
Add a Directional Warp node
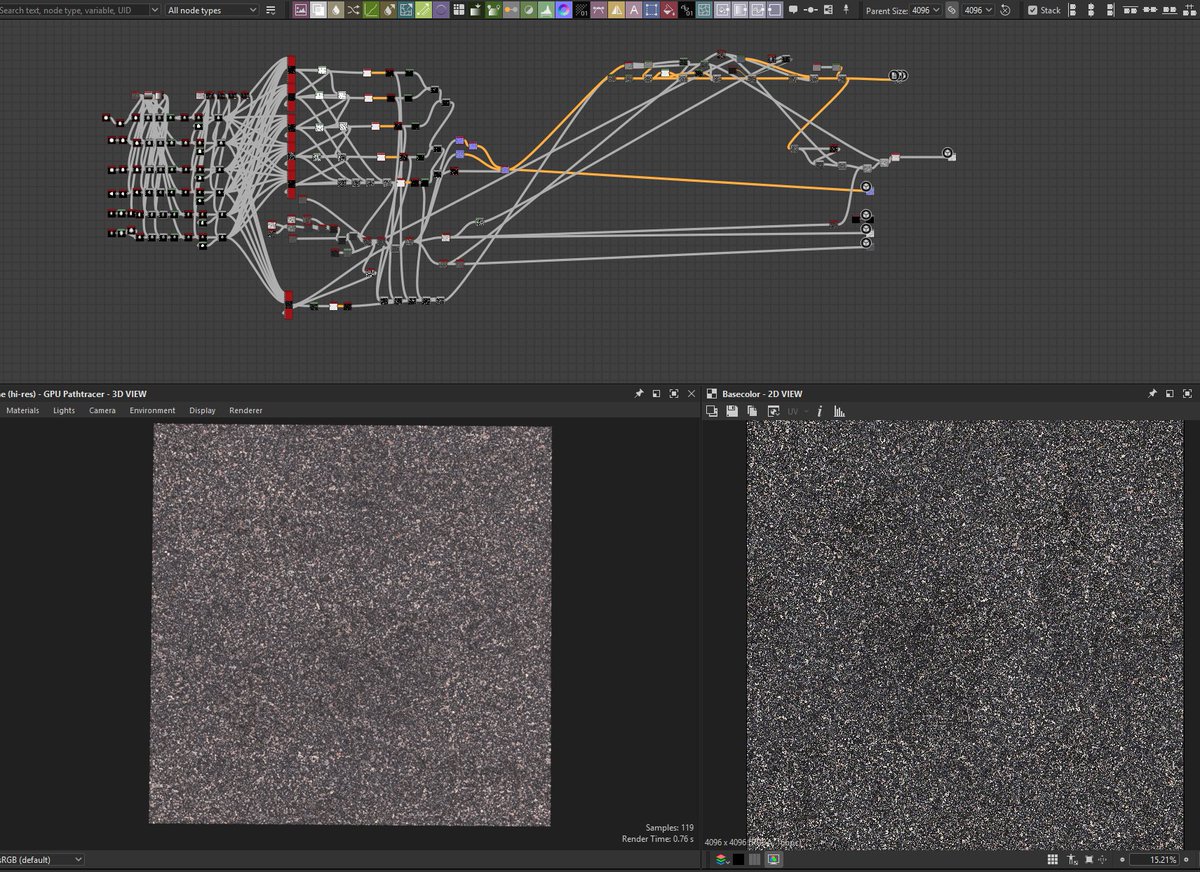coord(405,10)
